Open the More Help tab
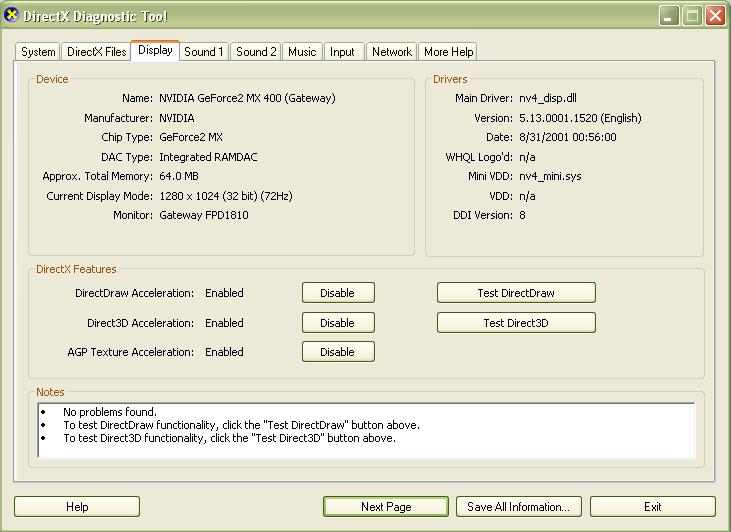This screenshot has height=532, width=731. pyautogui.click(x=448, y=52)
